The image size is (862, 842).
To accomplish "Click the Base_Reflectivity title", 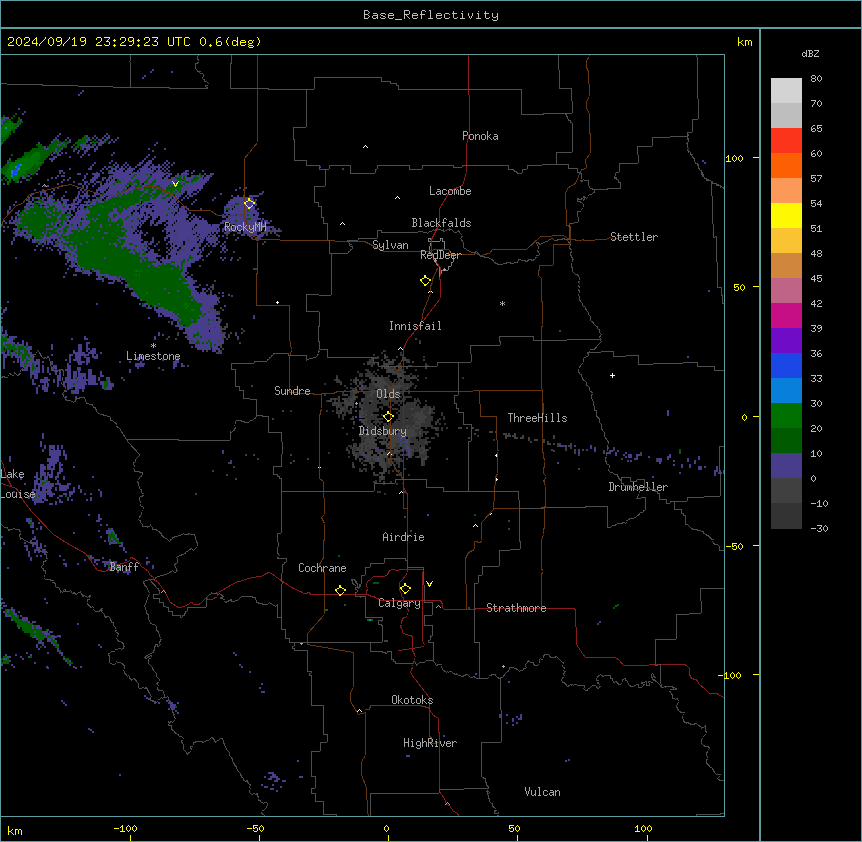I will pyautogui.click(x=431, y=15).
